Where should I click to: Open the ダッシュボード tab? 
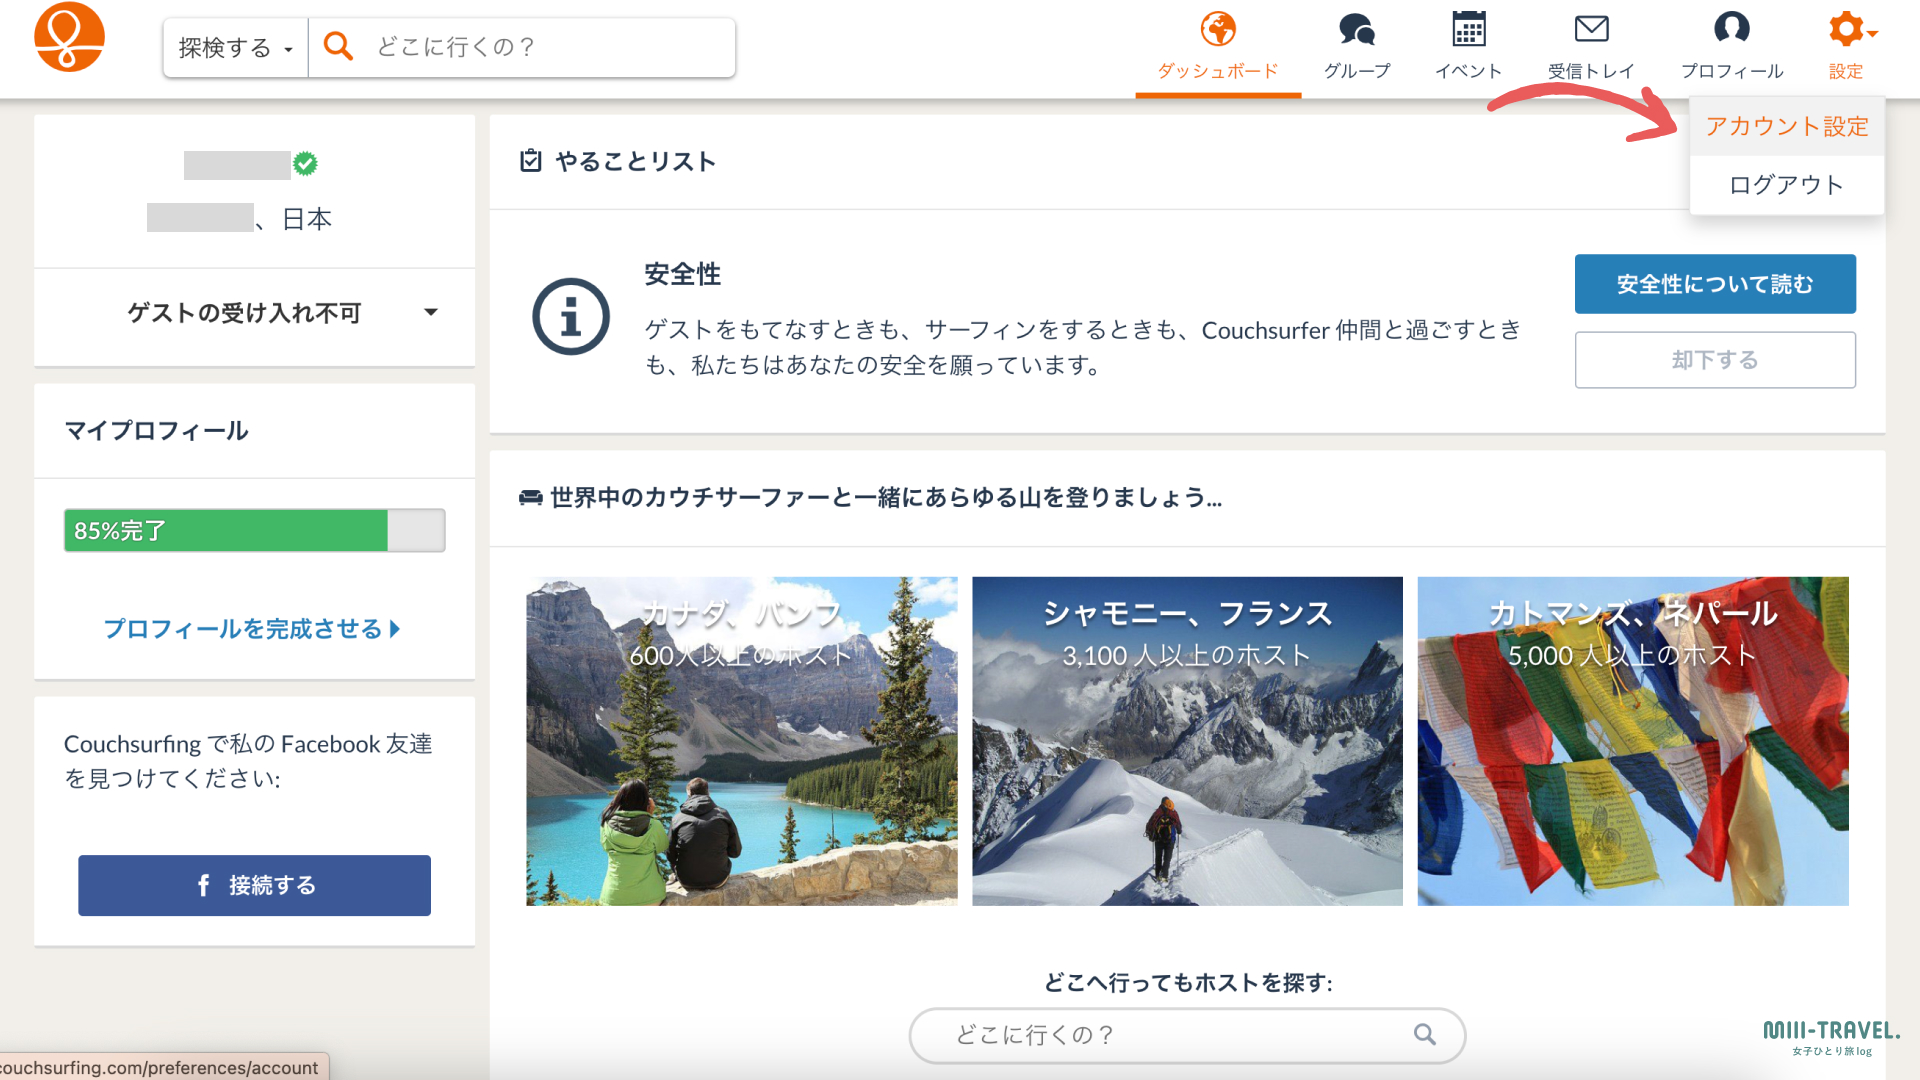1218,48
